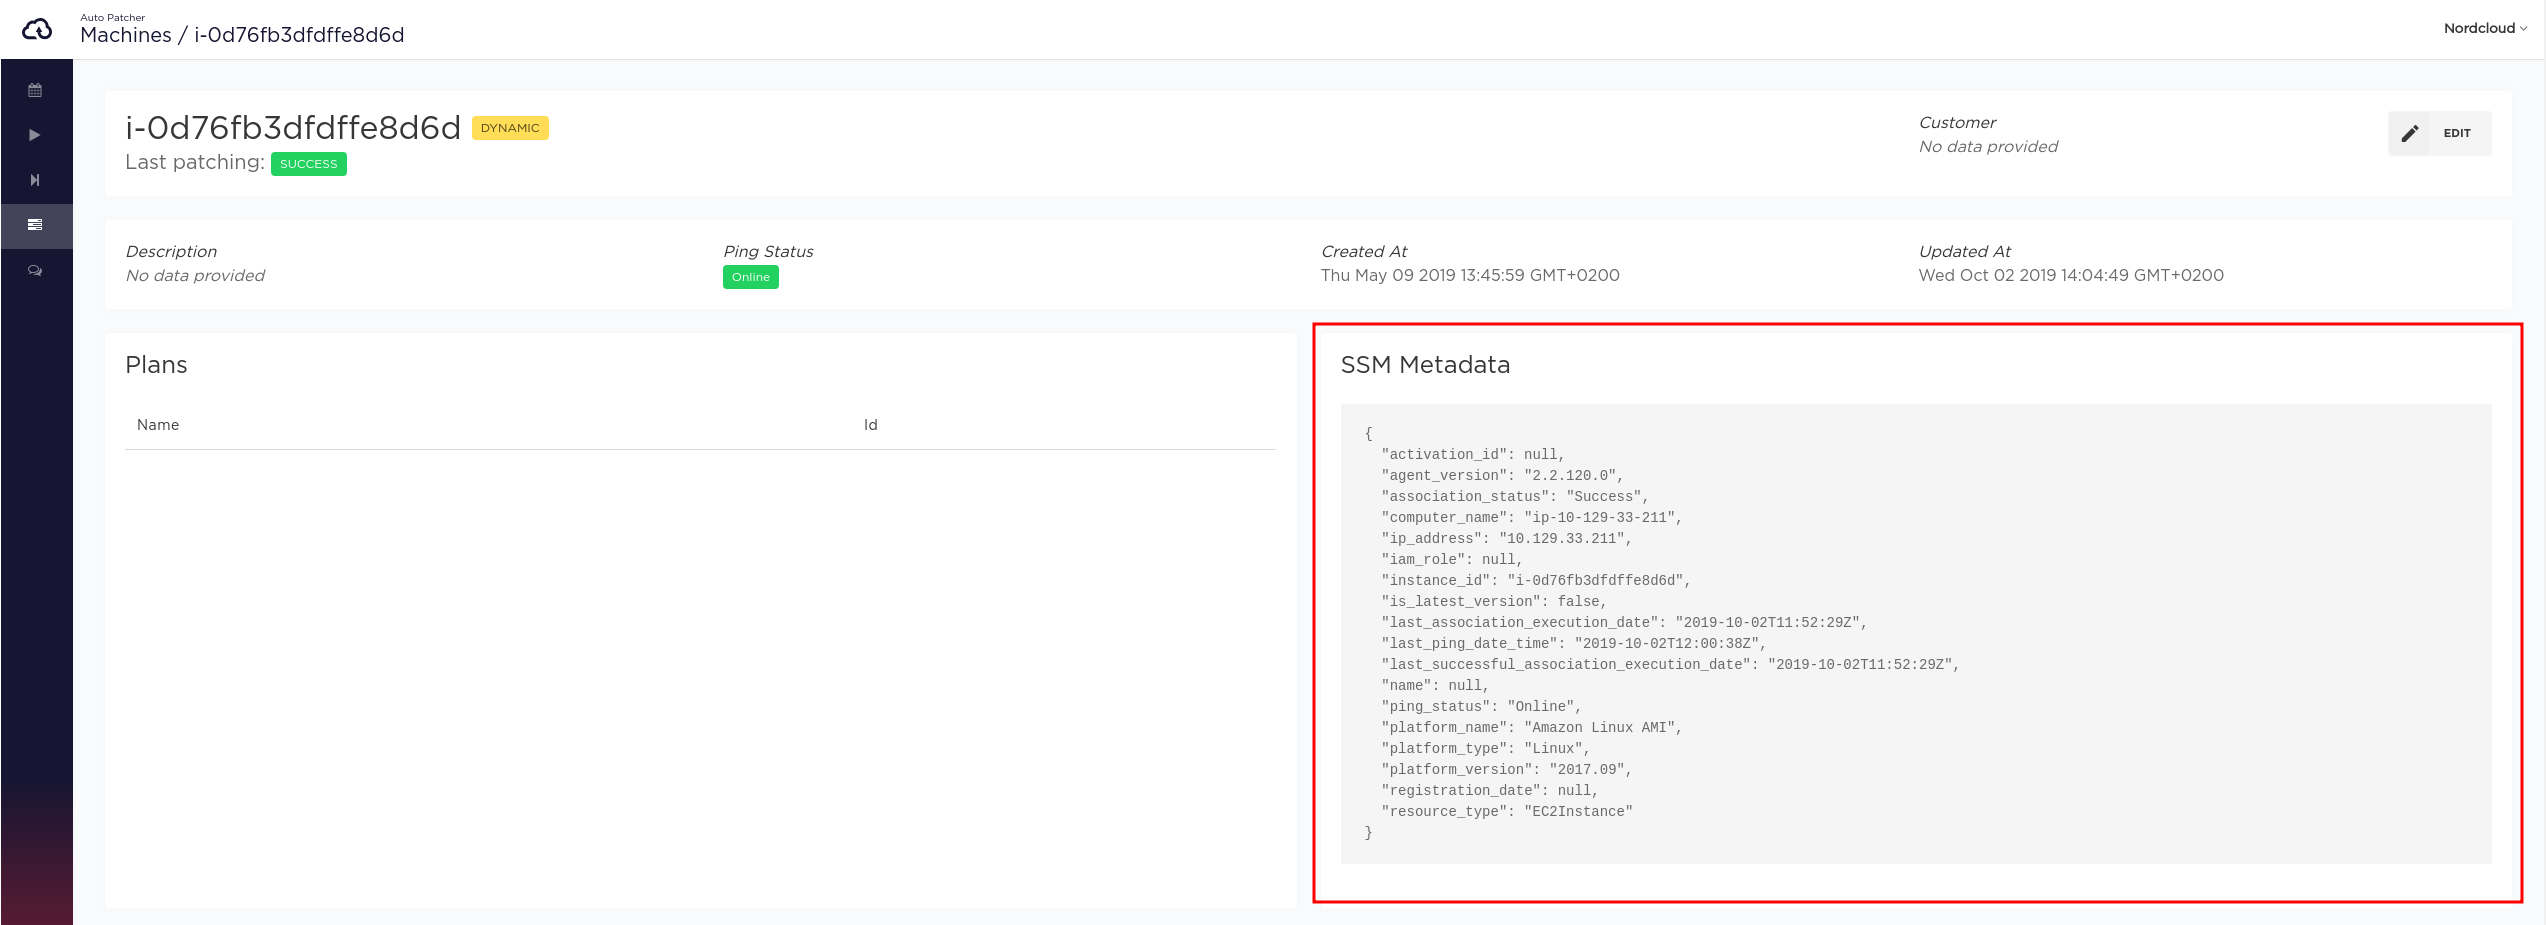The height and width of the screenshot is (925, 2546).
Task: Click the "platform_type" metadata line
Action: coord(1486,749)
